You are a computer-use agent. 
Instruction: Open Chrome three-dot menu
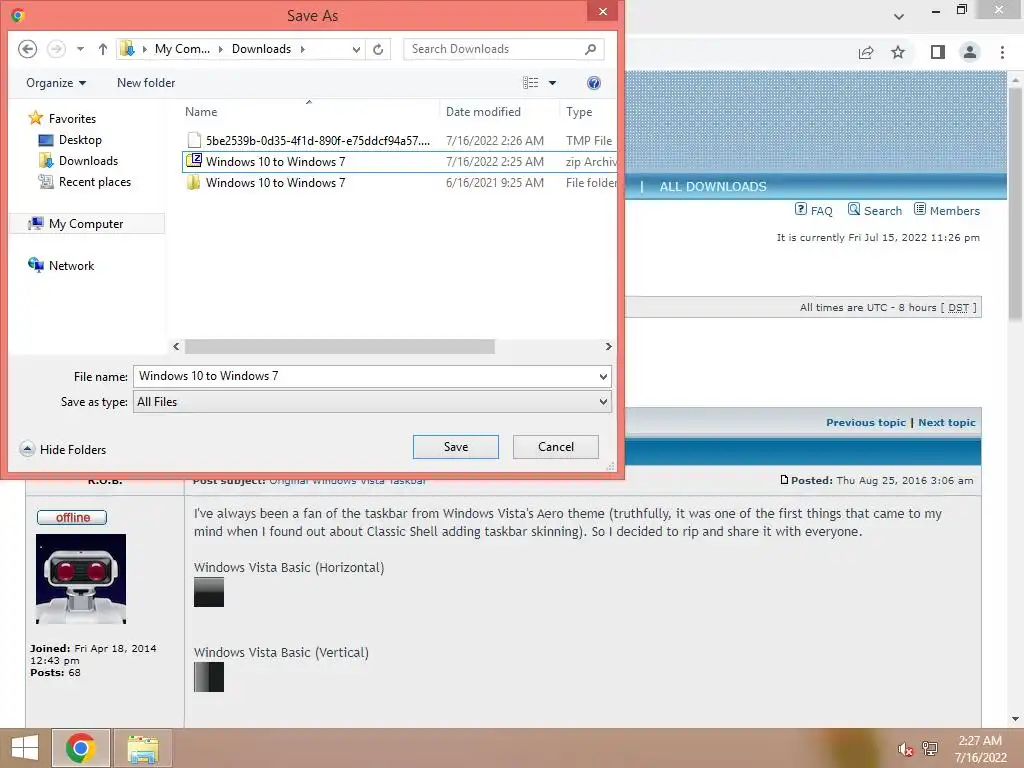[x=1002, y=52]
